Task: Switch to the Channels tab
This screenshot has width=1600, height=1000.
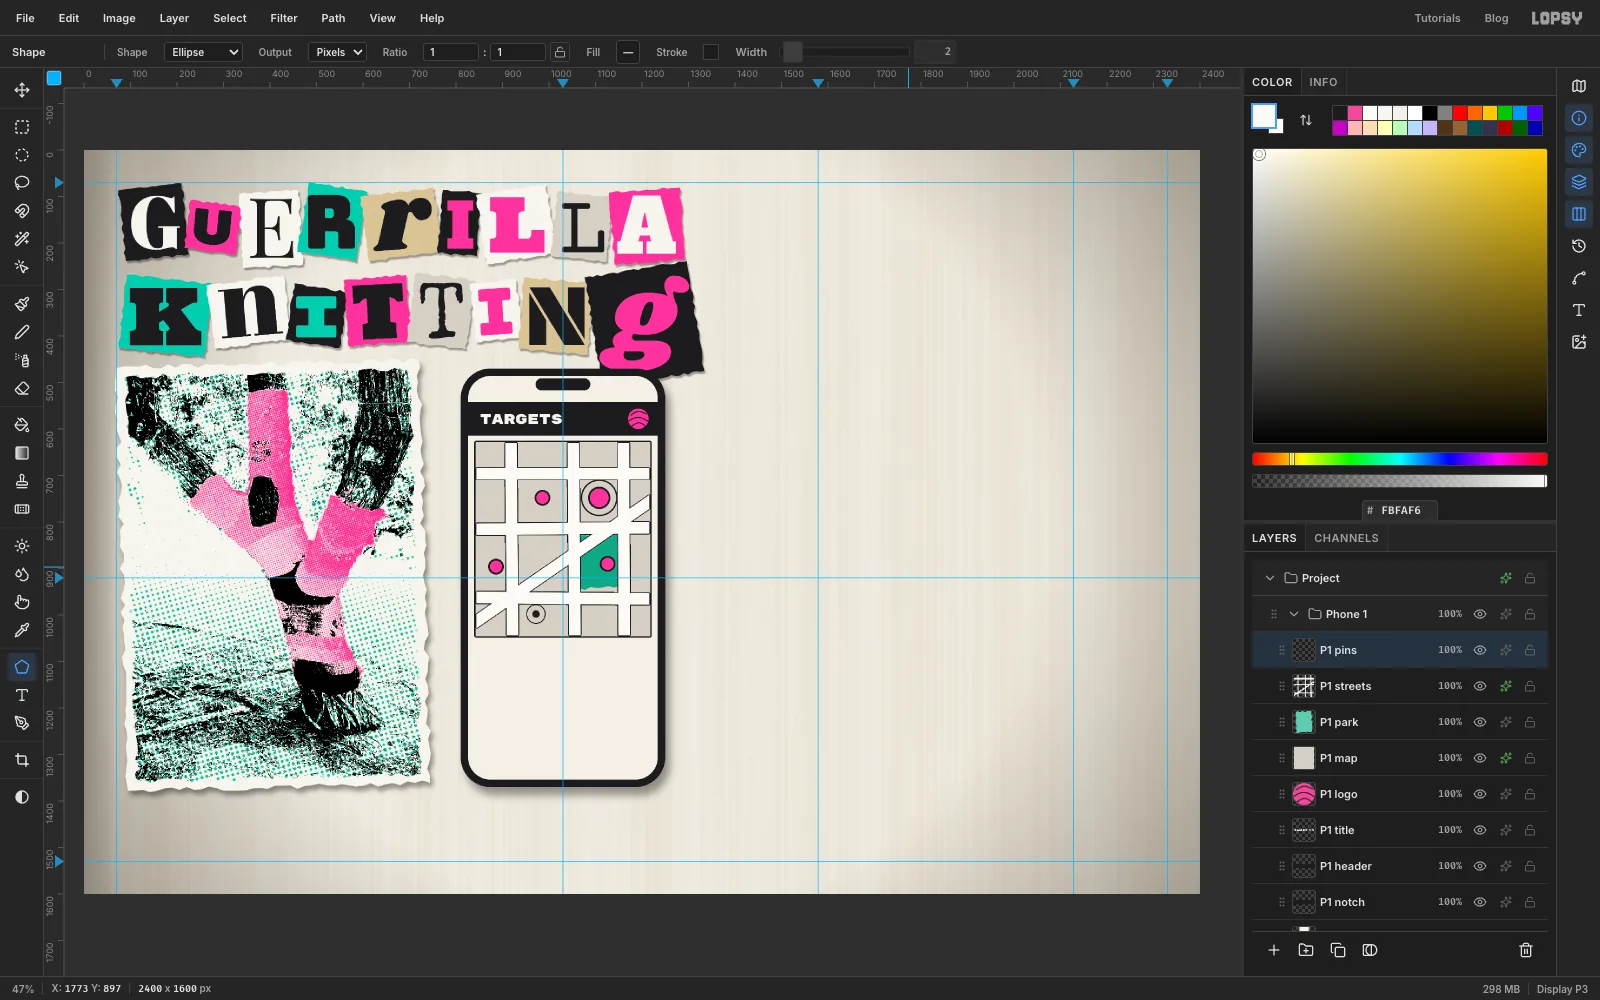Action: tap(1346, 538)
